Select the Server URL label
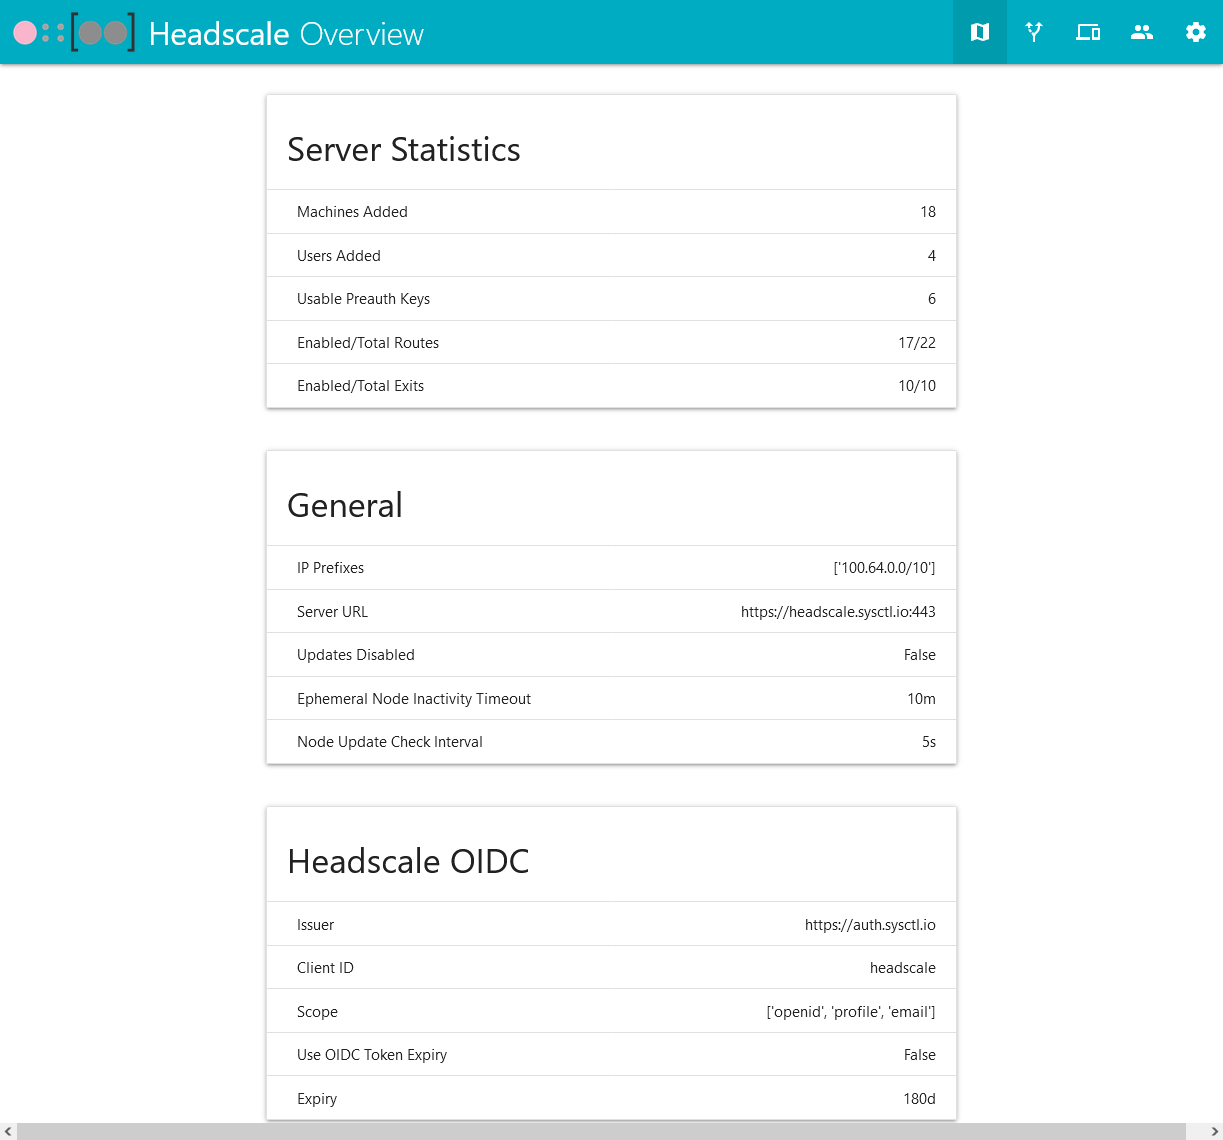Screen dimensions: 1223x1140 point(332,612)
